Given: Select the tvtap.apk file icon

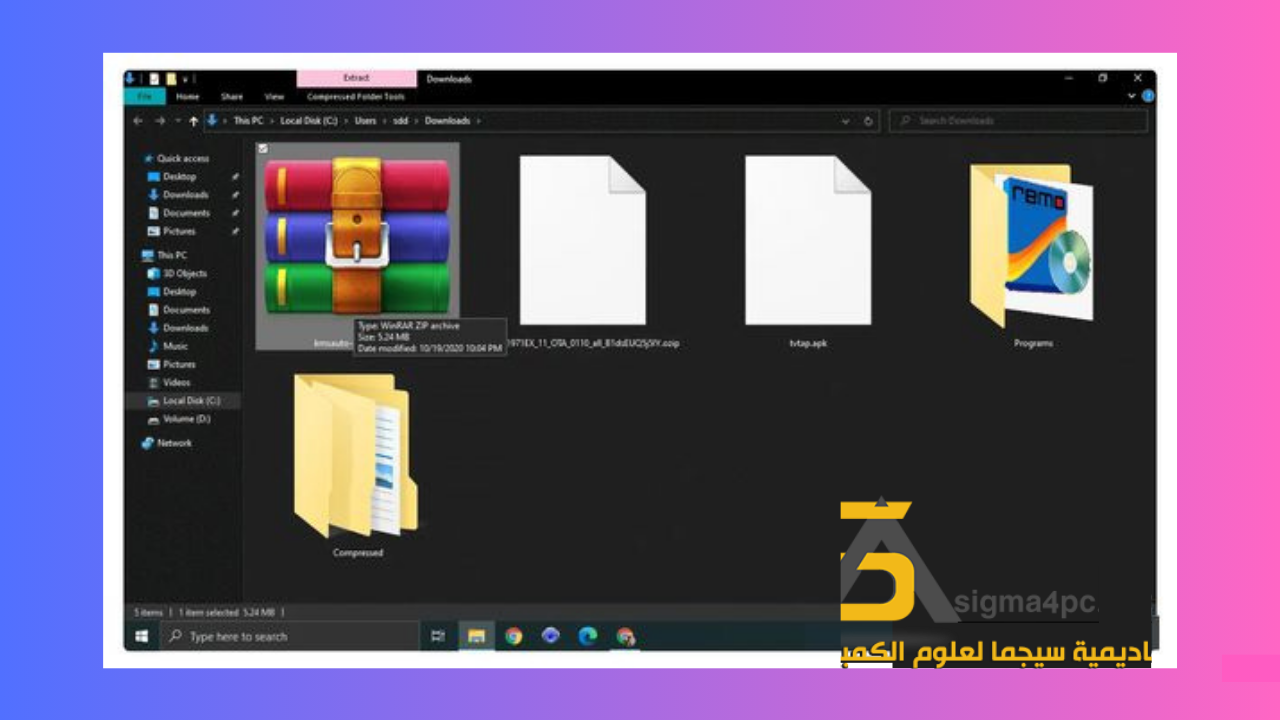Looking at the screenshot, I should (x=807, y=240).
